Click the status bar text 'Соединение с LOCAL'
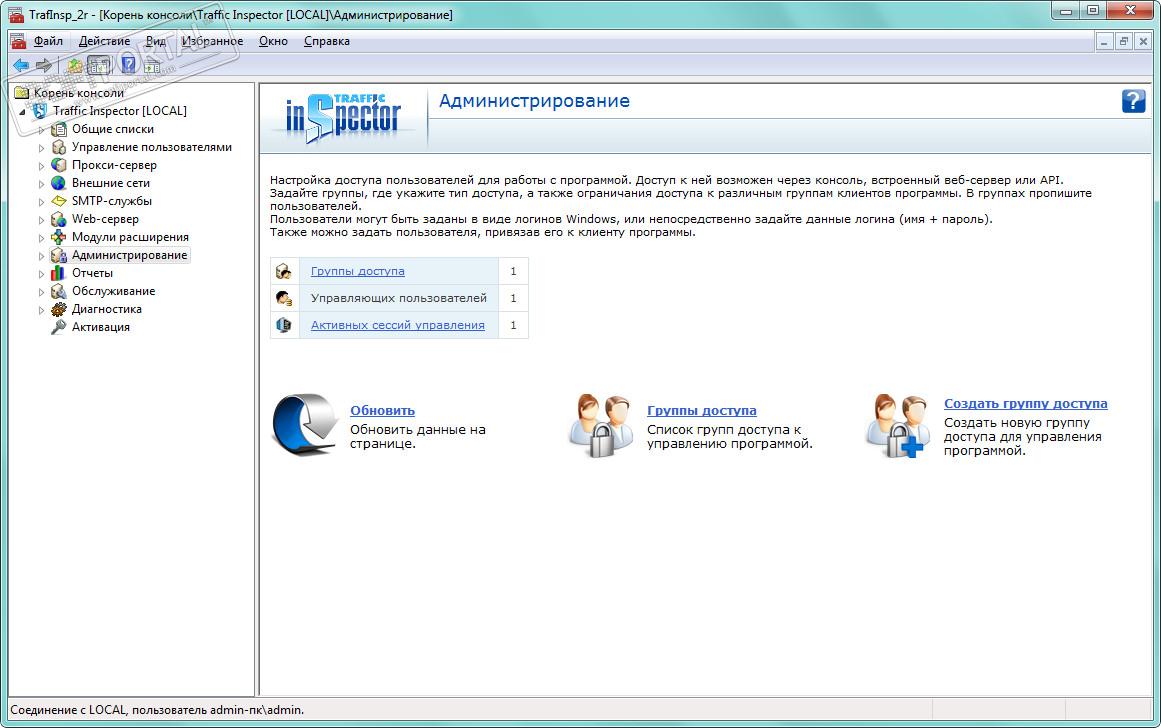Viewport: 1161px width, 728px height. click(x=69, y=709)
